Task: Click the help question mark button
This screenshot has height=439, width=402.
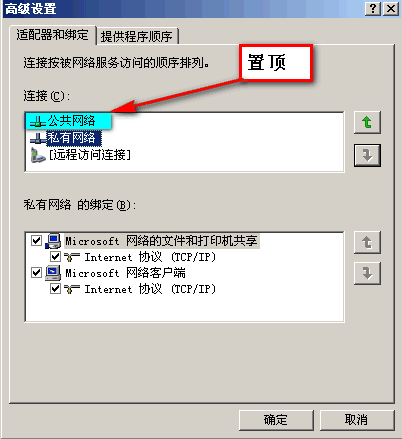Action: pos(373,9)
